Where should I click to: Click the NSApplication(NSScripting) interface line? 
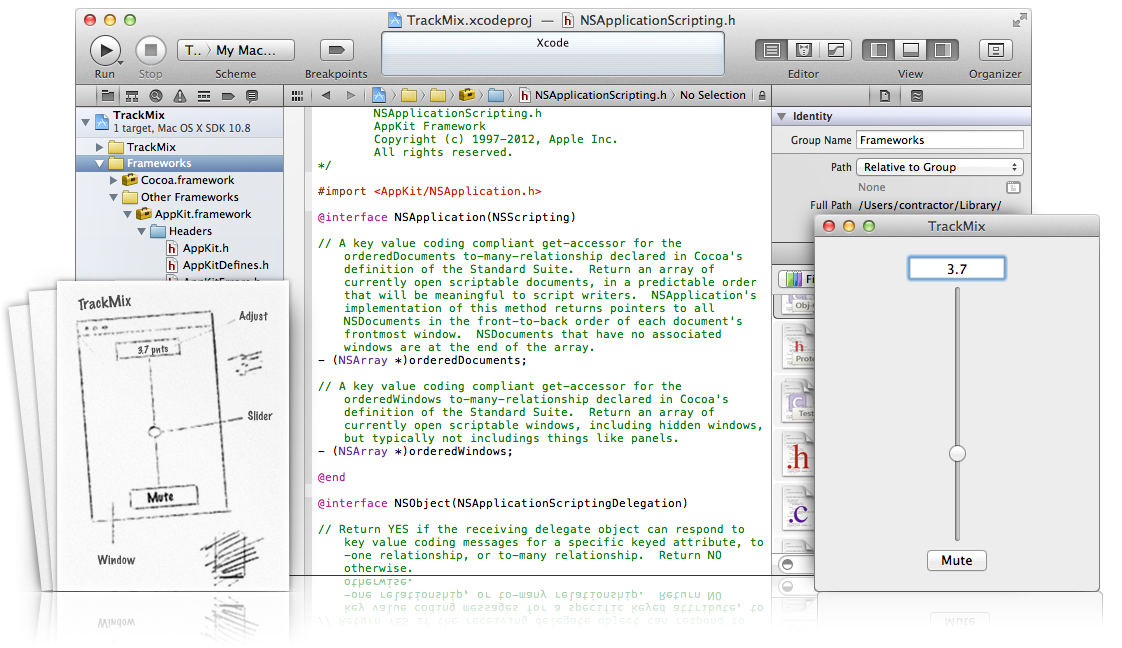[447, 217]
